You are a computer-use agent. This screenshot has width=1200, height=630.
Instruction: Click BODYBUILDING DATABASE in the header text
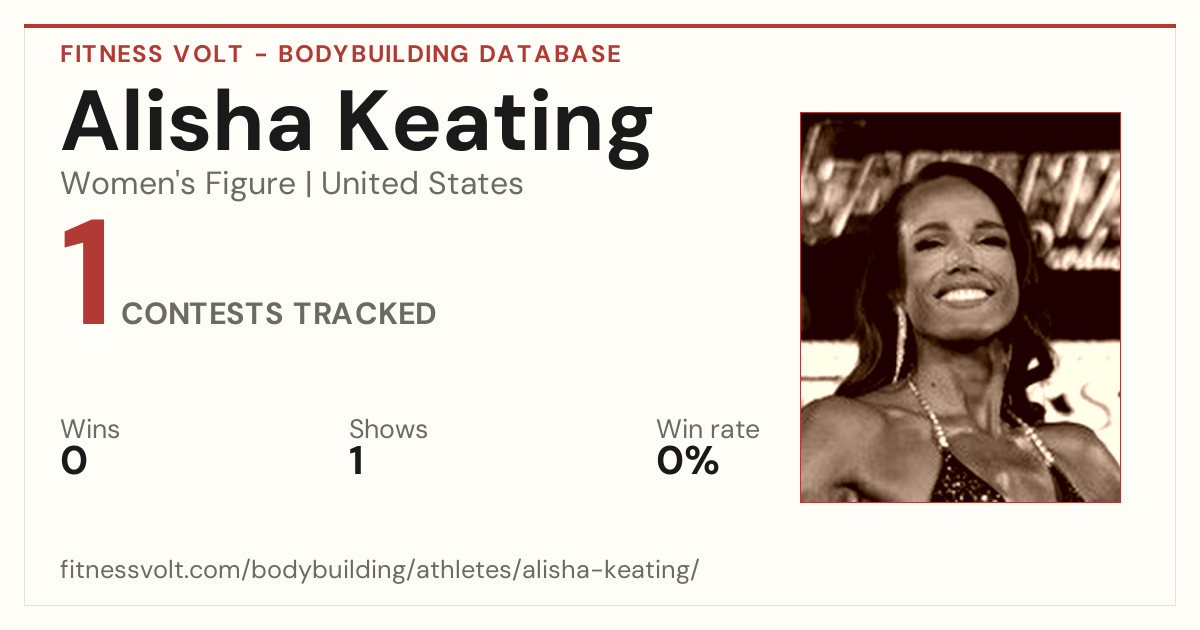(x=450, y=54)
